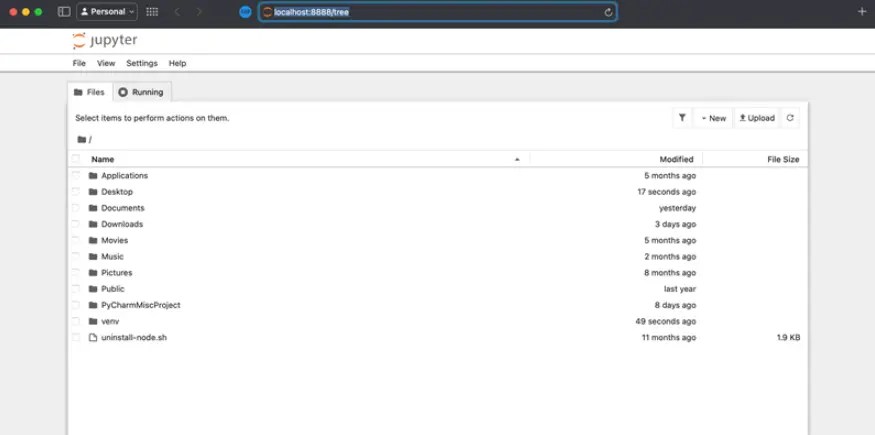This screenshot has height=435, width=875.
Task: Click the Music folder icon
Action: [x=93, y=257]
